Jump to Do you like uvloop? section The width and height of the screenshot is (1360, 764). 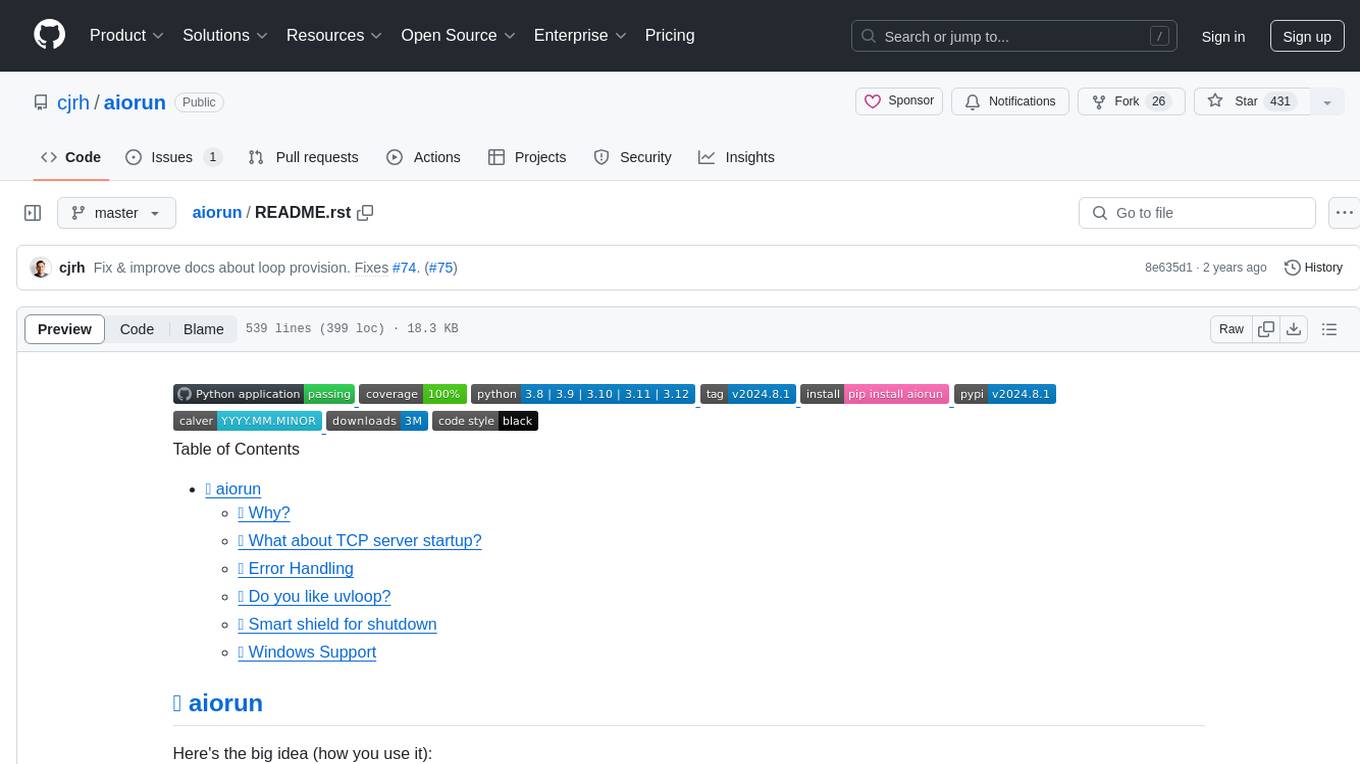point(314,597)
